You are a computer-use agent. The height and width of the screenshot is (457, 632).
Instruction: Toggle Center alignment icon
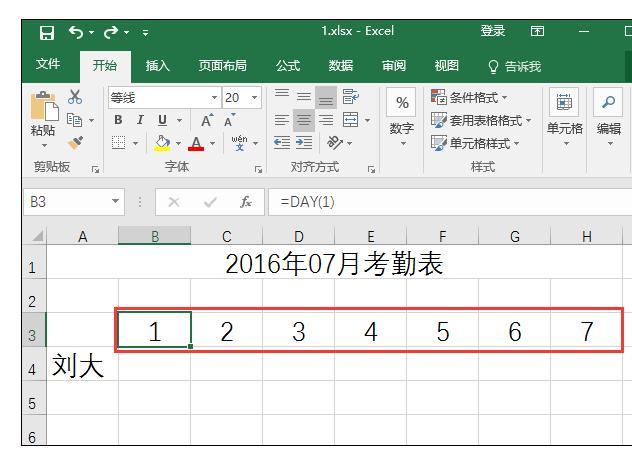pyautogui.click(x=304, y=120)
